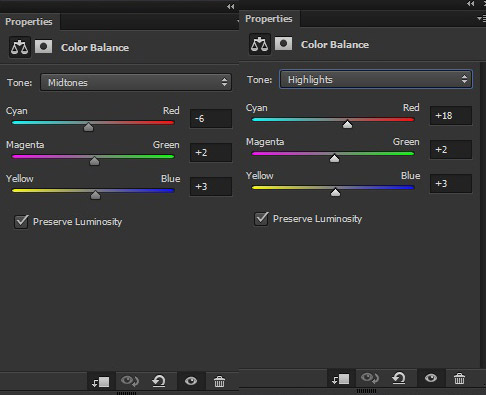Select the layer mask icon in Highlights panel
Image resolution: width=486 pixels, height=395 pixels.
(283, 44)
